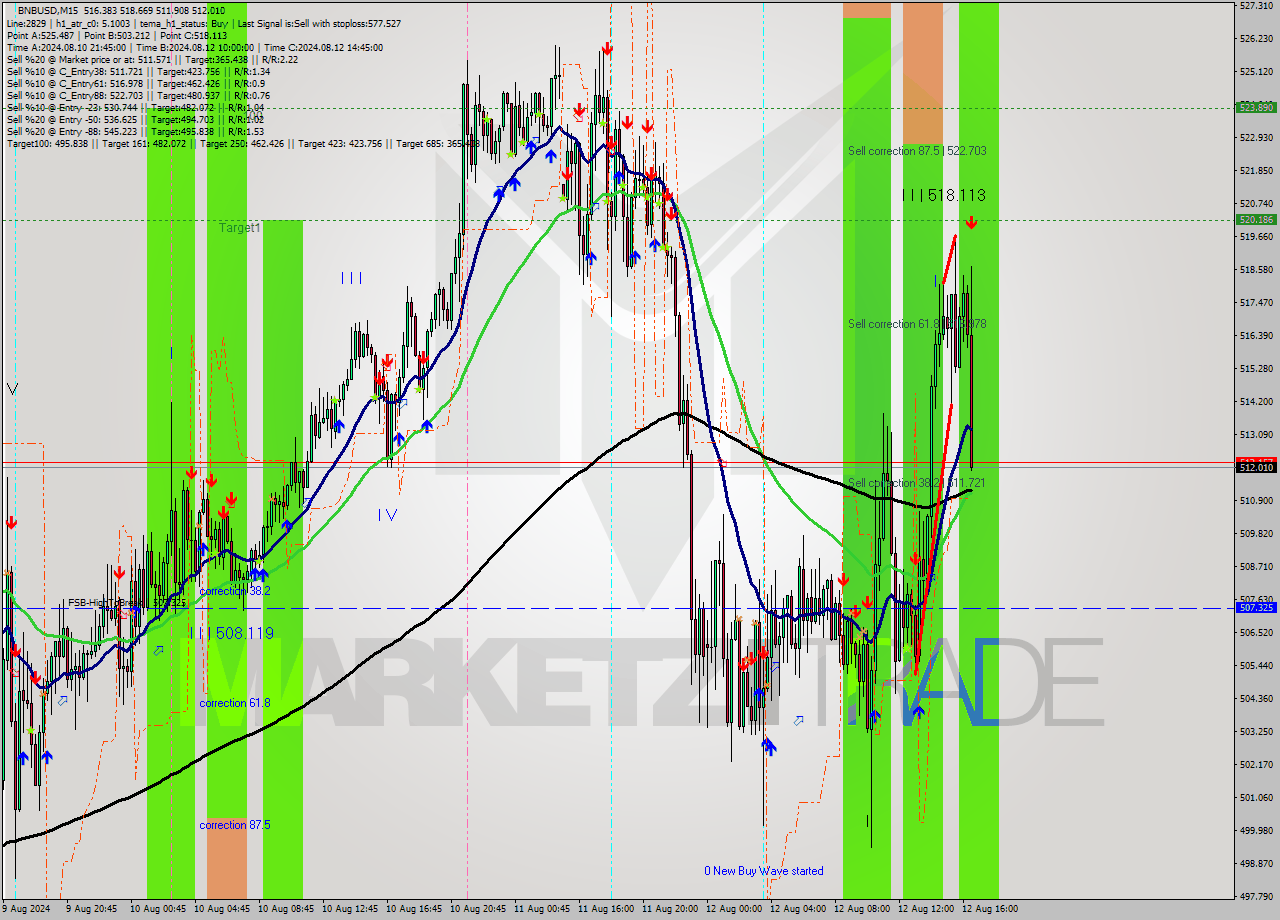The height and width of the screenshot is (920, 1280).
Task: Click the red sell arrow above the latest candles
Action: coord(971,223)
